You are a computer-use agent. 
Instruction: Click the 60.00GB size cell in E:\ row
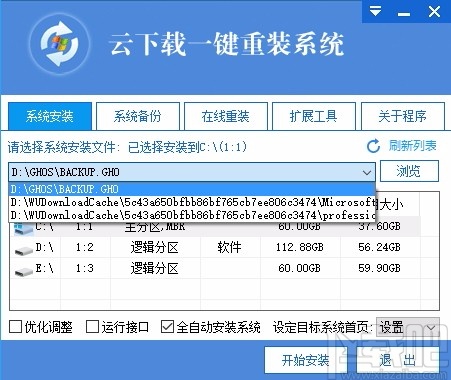299,268
